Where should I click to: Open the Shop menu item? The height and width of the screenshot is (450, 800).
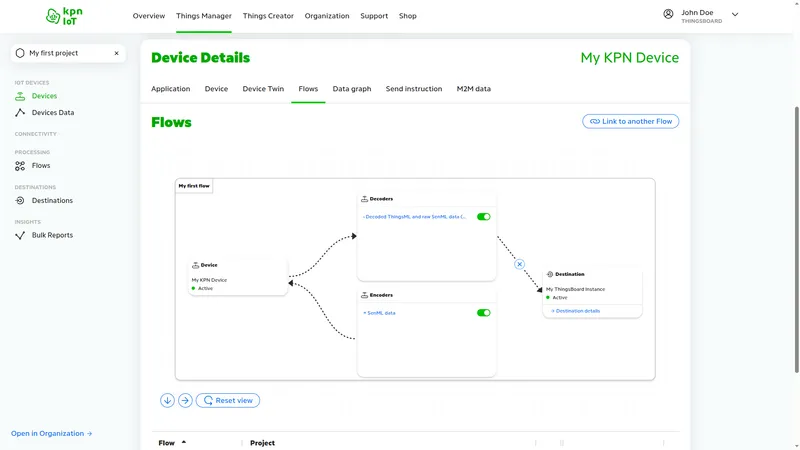pos(408,16)
